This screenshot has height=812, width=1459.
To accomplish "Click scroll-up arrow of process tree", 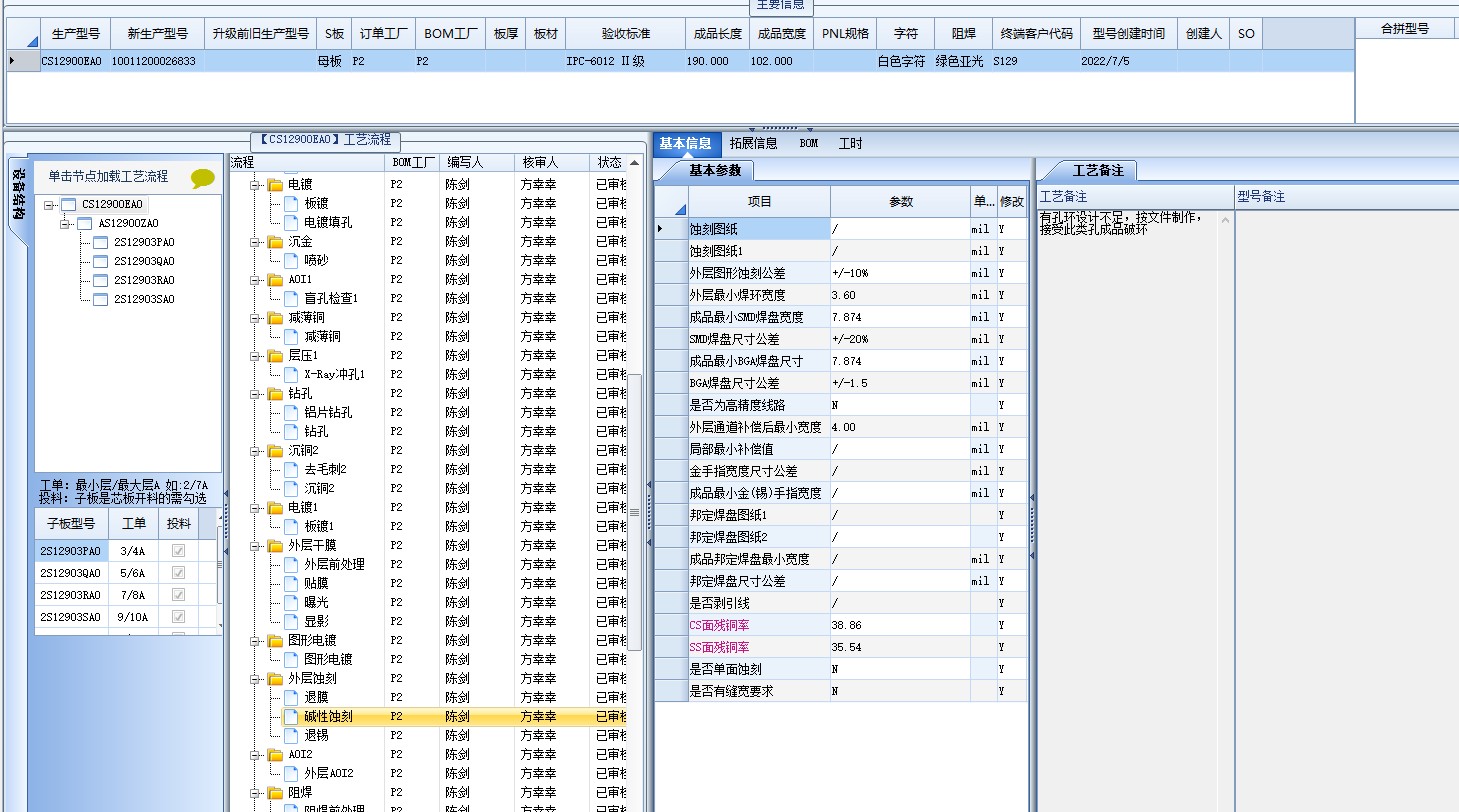I will (x=635, y=162).
